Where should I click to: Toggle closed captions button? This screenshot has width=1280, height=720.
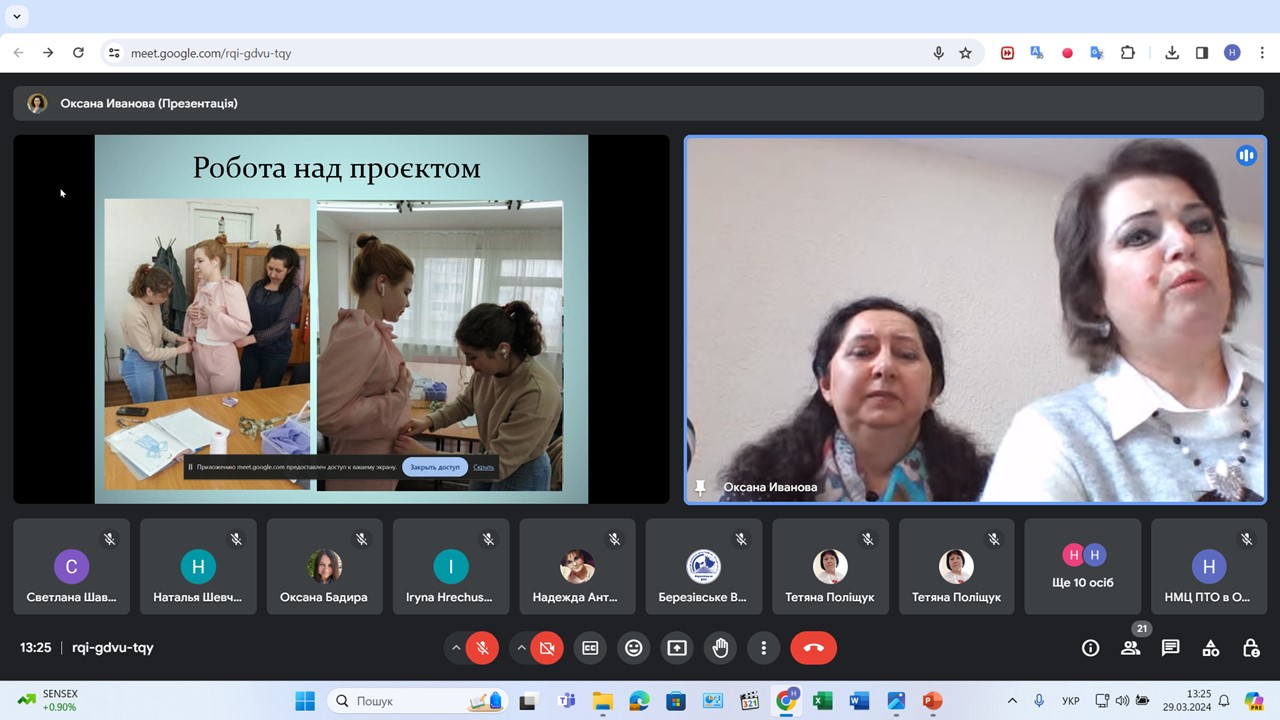590,648
